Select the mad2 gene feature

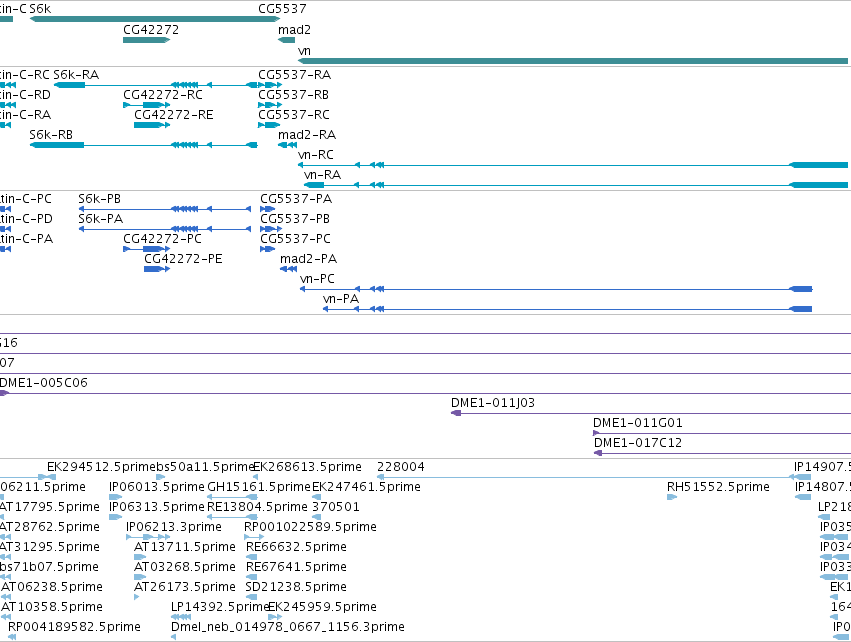click(287, 40)
